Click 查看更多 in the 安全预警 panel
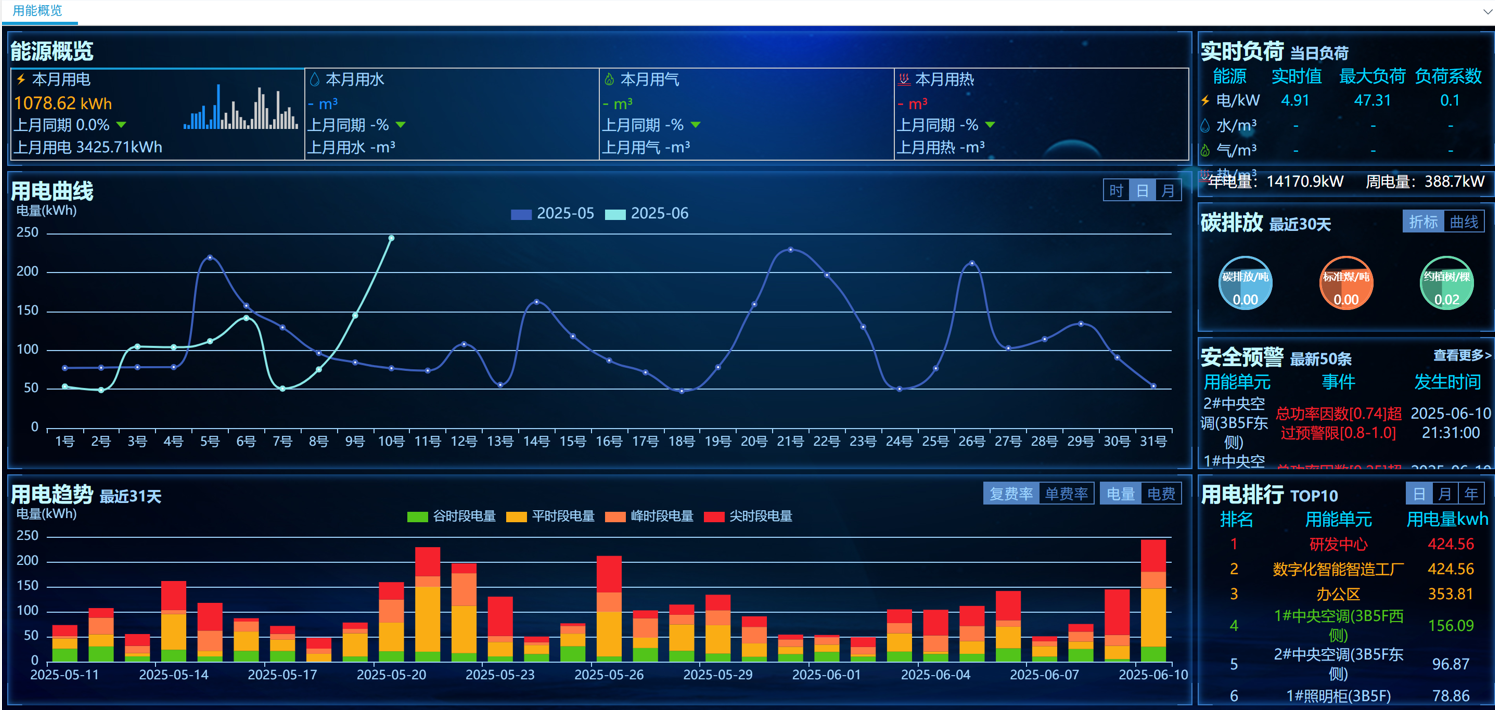1495x710 pixels. pyautogui.click(x=1461, y=356)
